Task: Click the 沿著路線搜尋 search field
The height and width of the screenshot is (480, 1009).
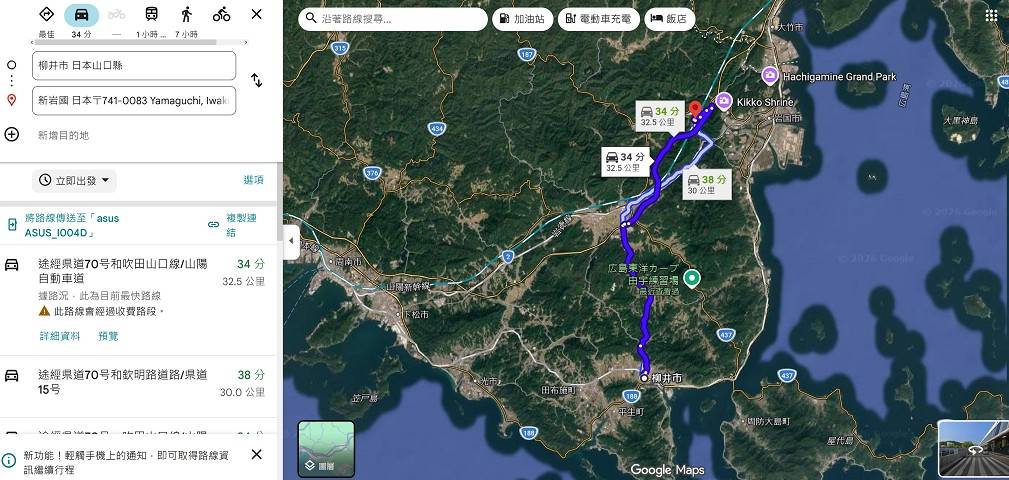Action: 393,19
